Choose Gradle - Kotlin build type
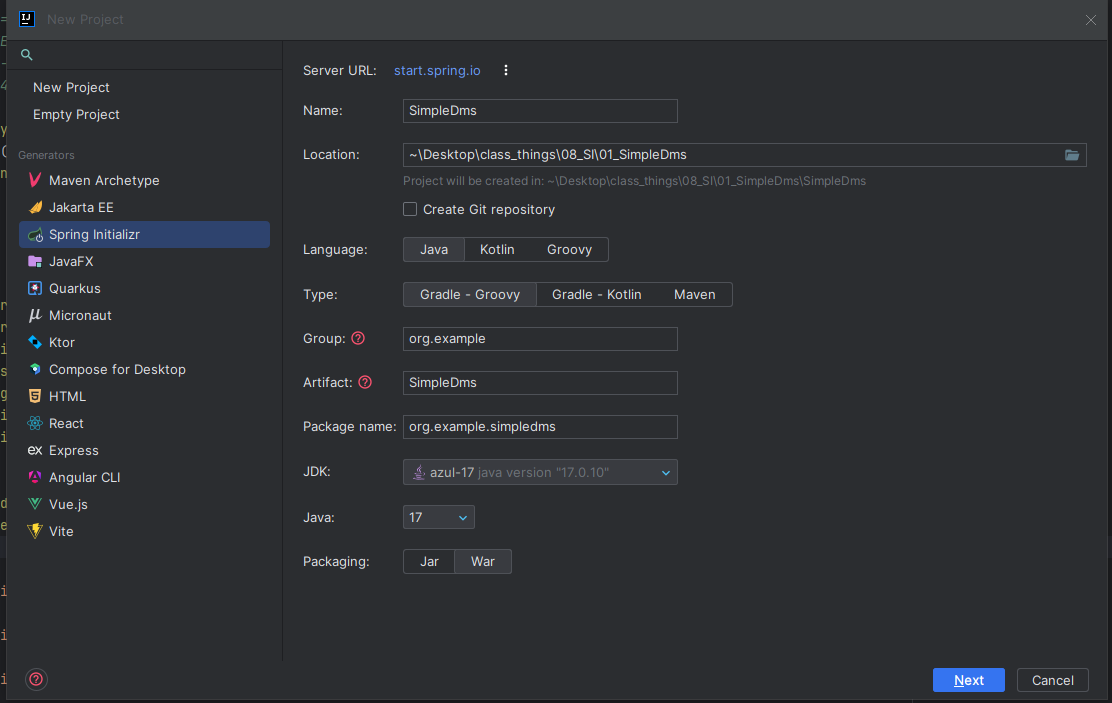The image size is (1112, 703). click(x=596, y=294)
